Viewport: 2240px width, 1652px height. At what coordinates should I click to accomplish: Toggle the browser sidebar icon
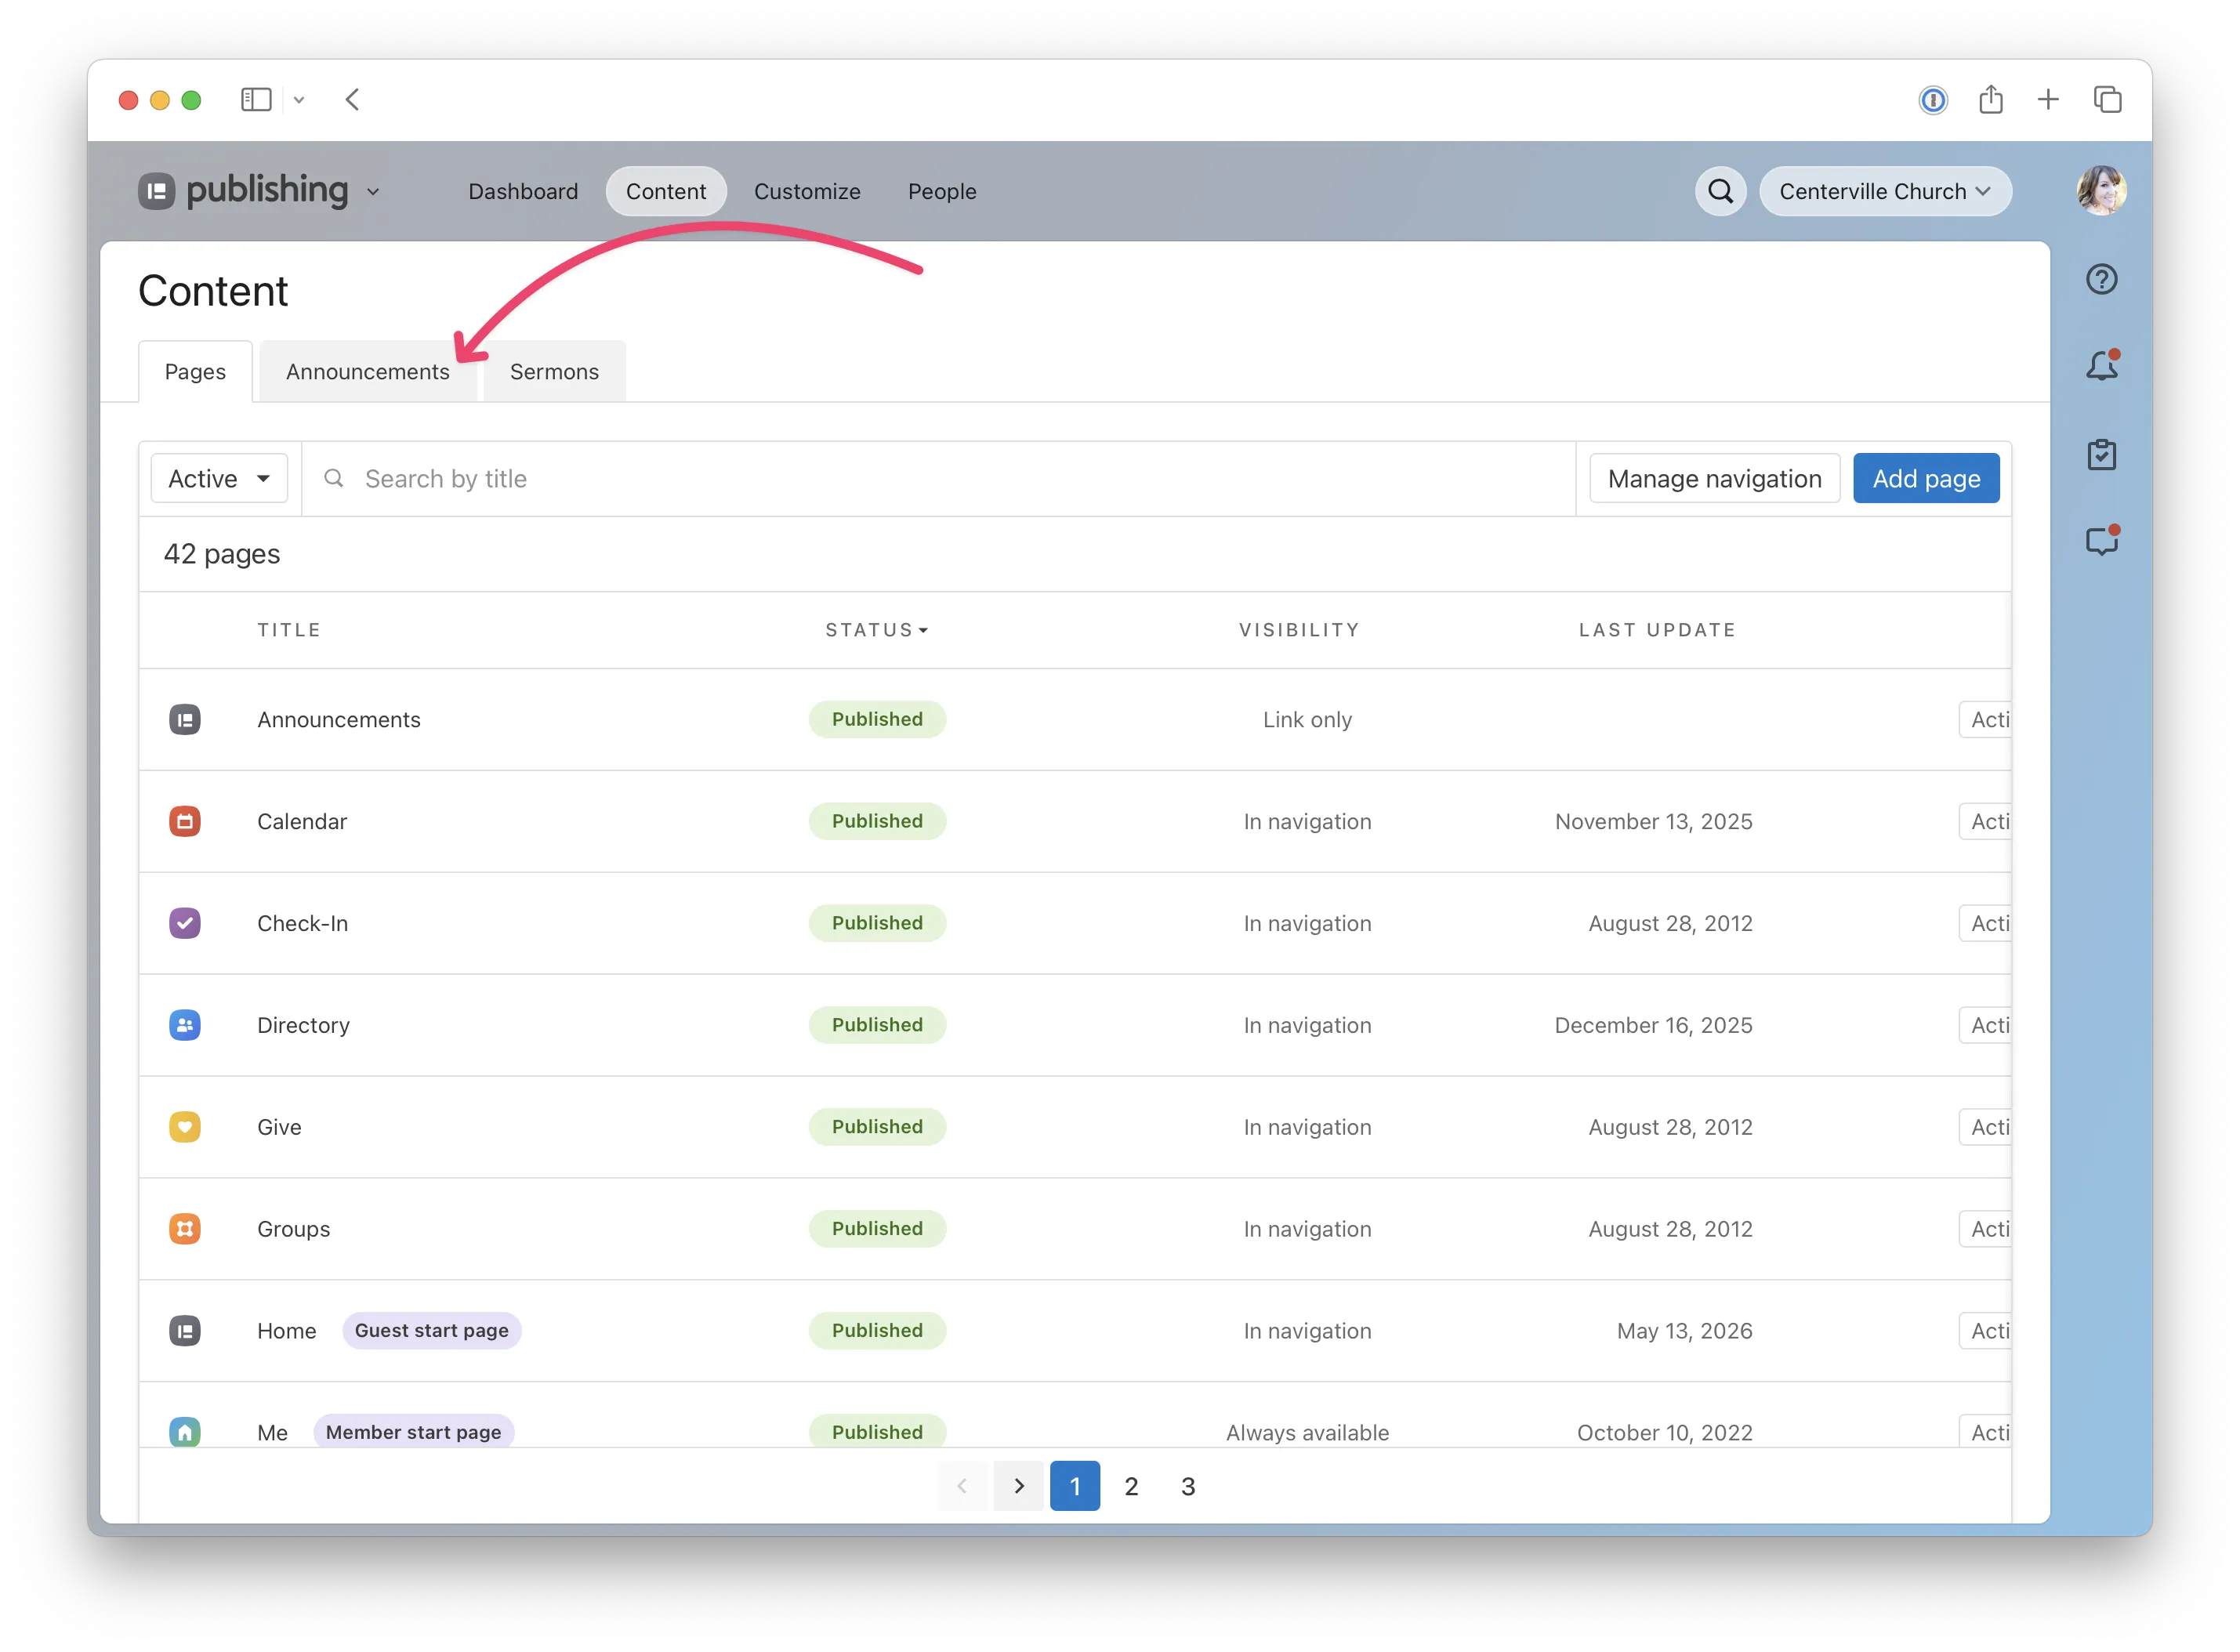pyautogui.click(x=256, y=99)
